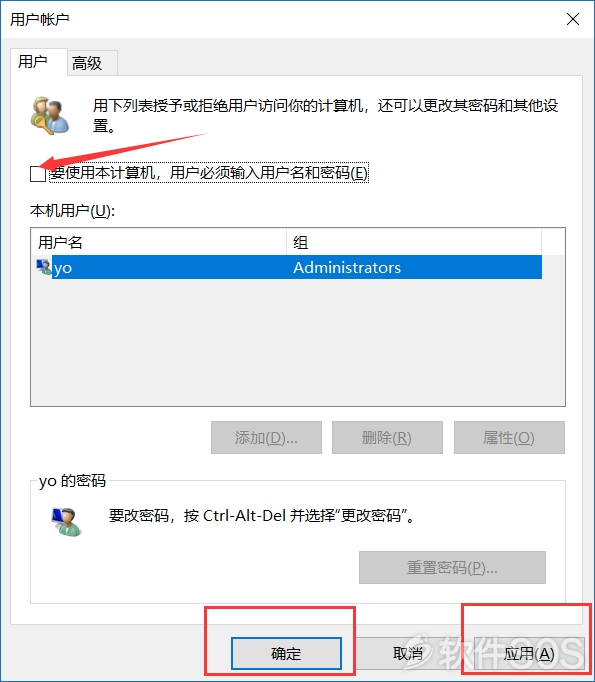Screen dimensions: 595x682
Task: Click empty area of local users list
Action: point(298,342)
